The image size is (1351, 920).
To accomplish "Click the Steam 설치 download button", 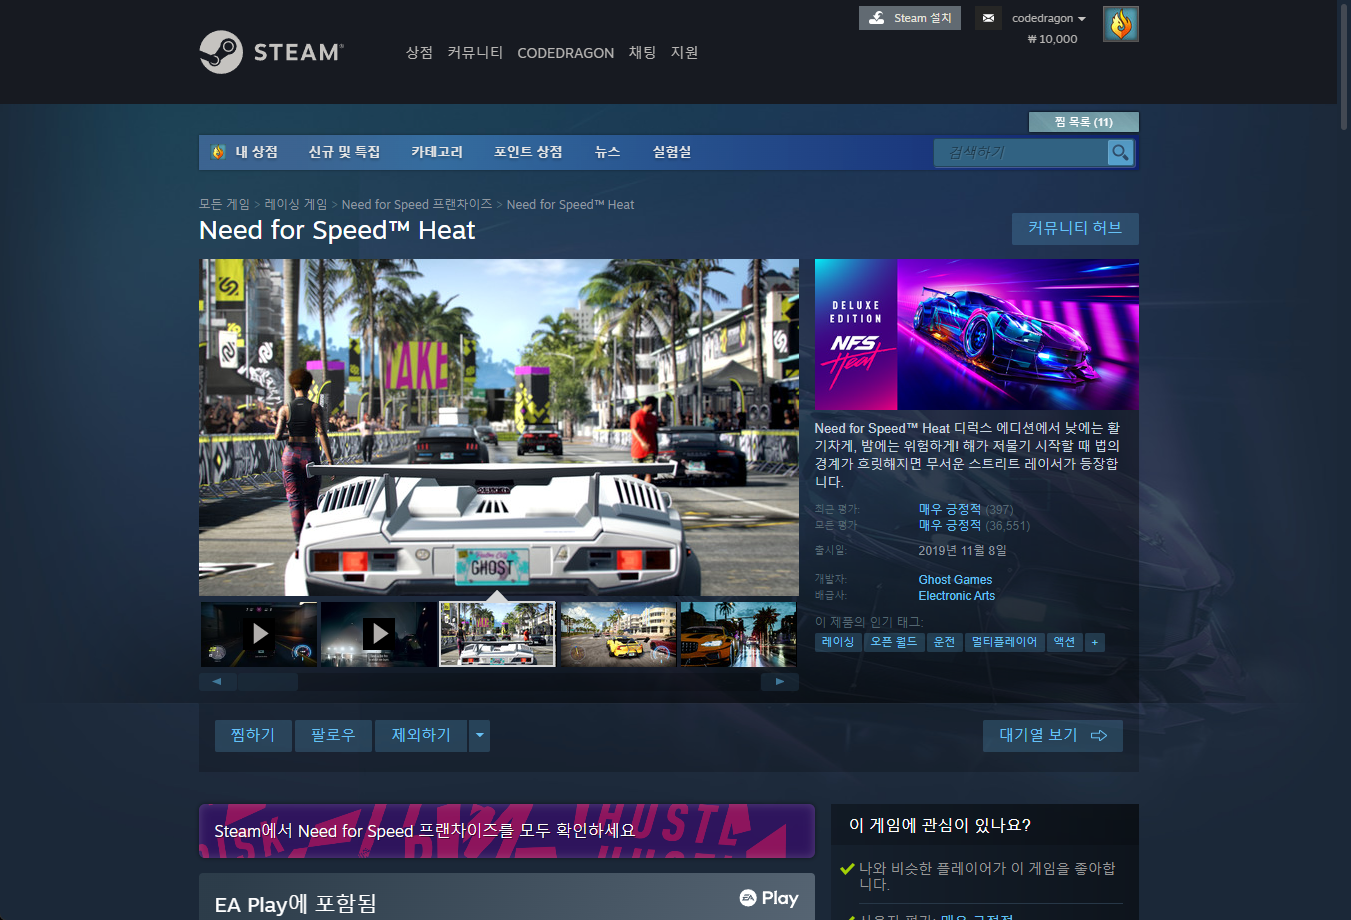I will click(x=910, y=18).
